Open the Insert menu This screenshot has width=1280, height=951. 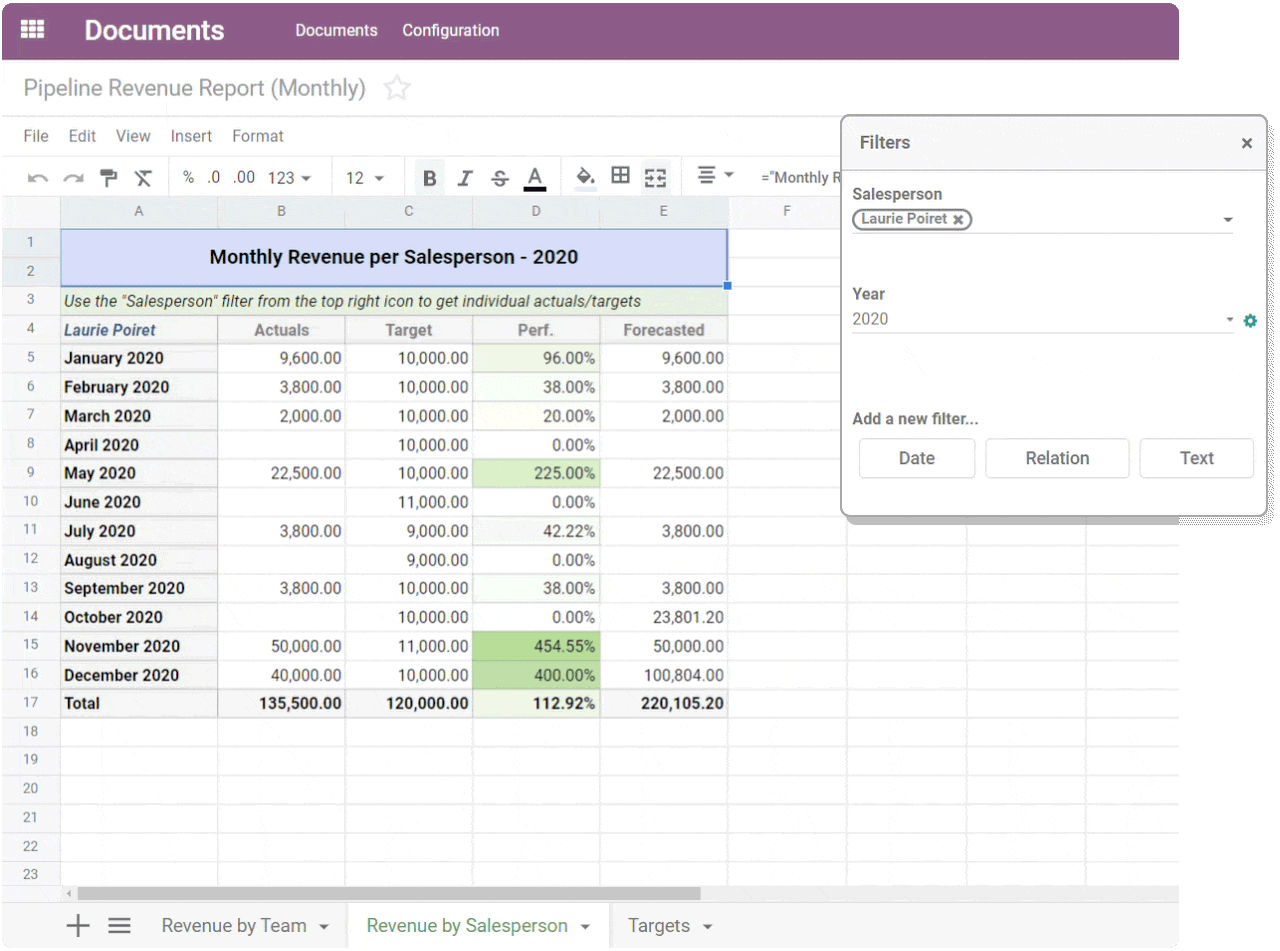click(191, 136)
